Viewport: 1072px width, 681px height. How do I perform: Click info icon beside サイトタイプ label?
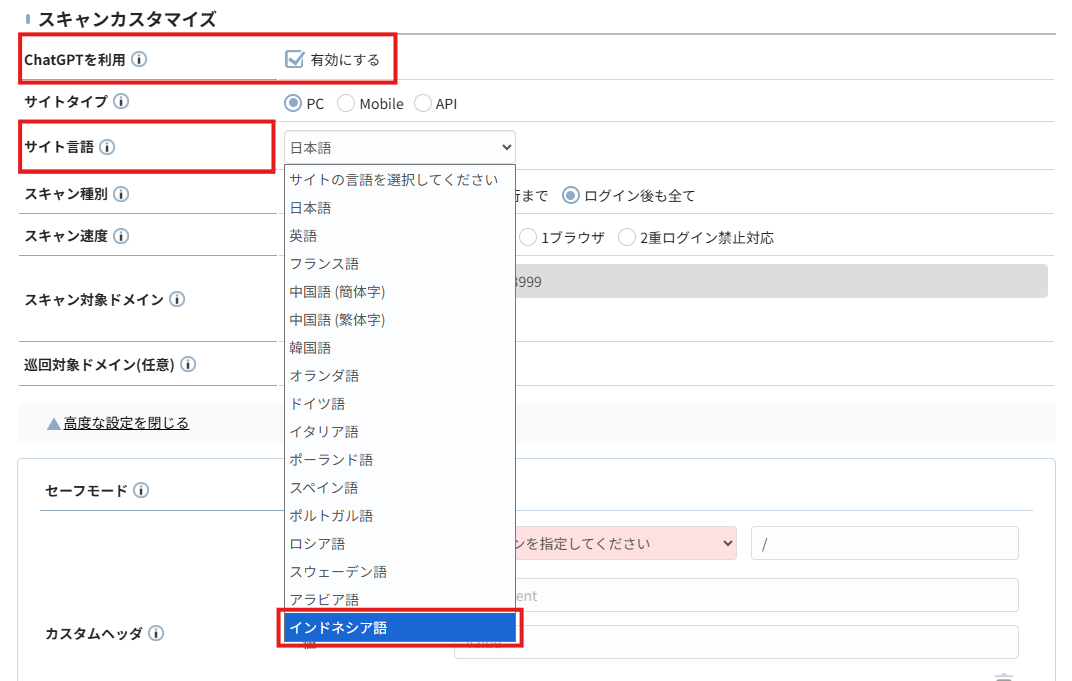(121, 102)
